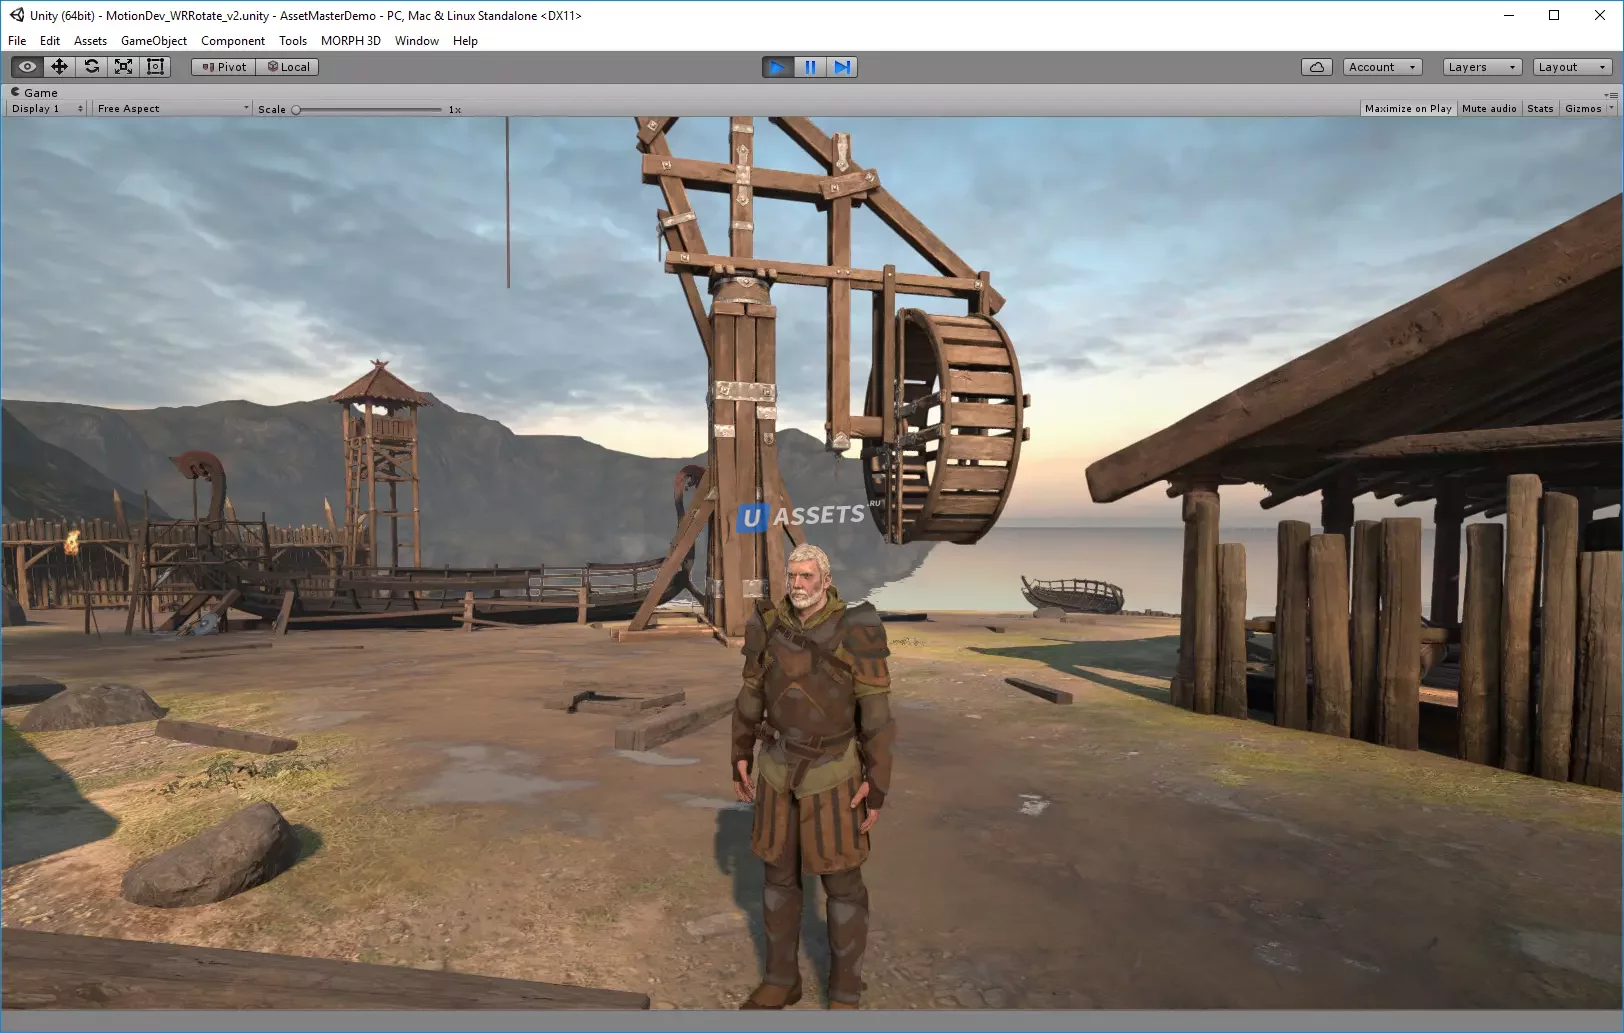Open the Free Aspect ratio dropdown
The height and width of the screenshot is (1033, 1624).
[x=172, y=108]
